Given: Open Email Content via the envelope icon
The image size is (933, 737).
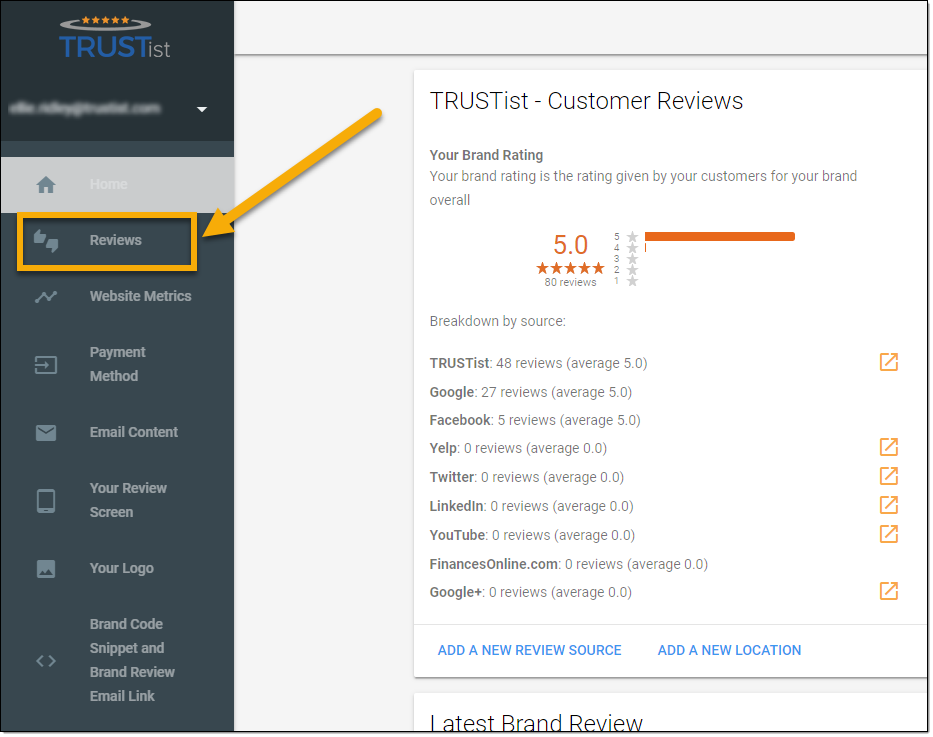Looking at the screenshot, I should [45, 431].
